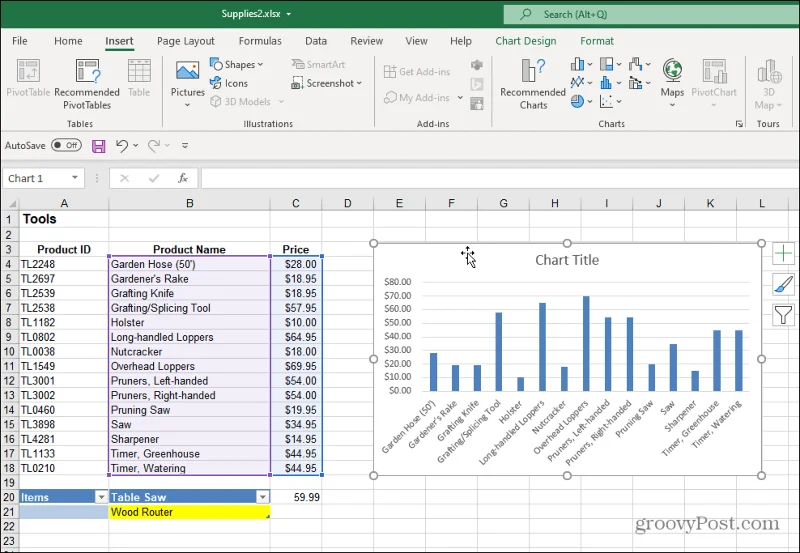
Task: Insert Scatter or Bubble chart
Action: [x=610, y=102]
